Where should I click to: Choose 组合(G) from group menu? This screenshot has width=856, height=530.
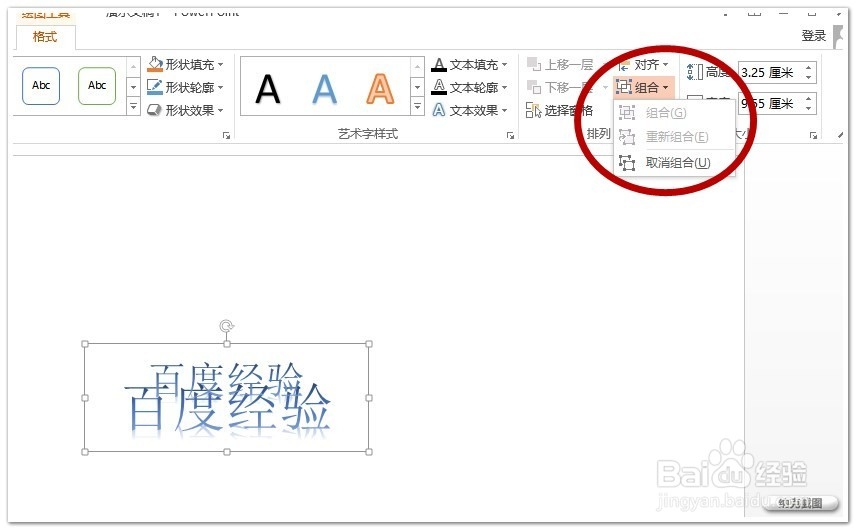pyautogui.click(x=674, y=113)
